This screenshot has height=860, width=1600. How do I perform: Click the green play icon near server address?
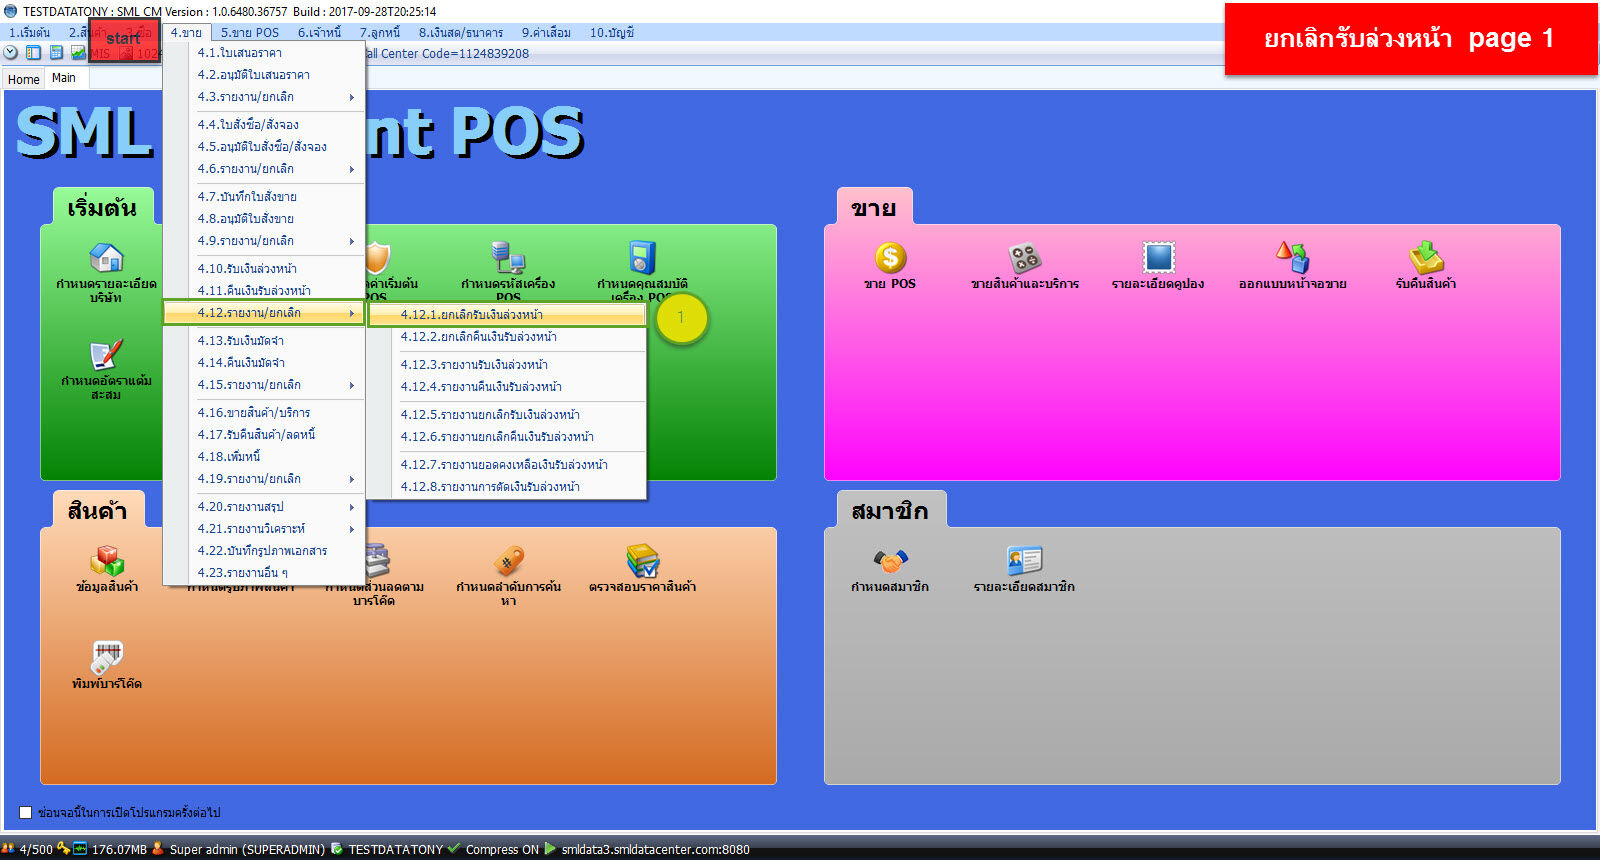click(550, 849)
